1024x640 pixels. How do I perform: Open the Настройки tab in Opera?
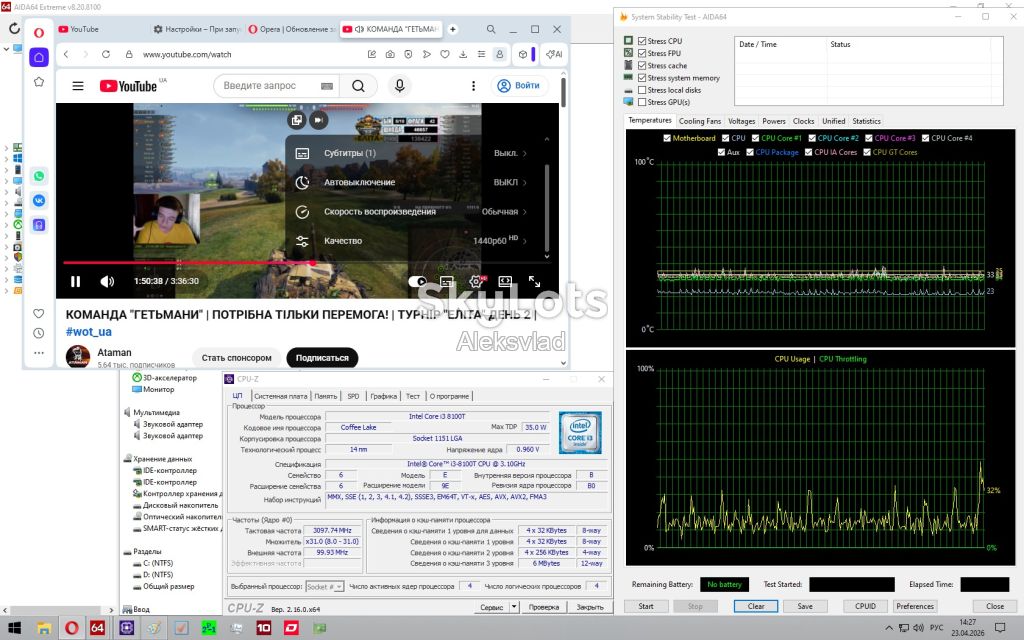coord(196,29)
